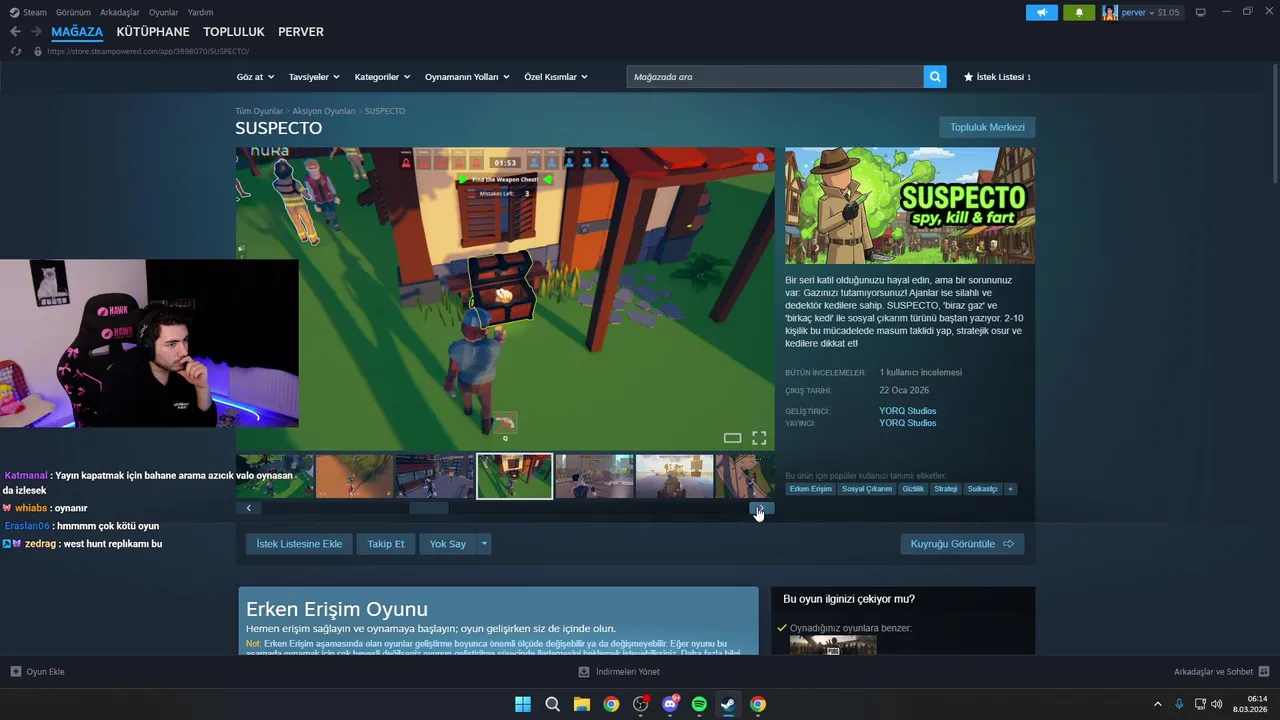Select the Erken Erişim tag

tap(810, 489)
